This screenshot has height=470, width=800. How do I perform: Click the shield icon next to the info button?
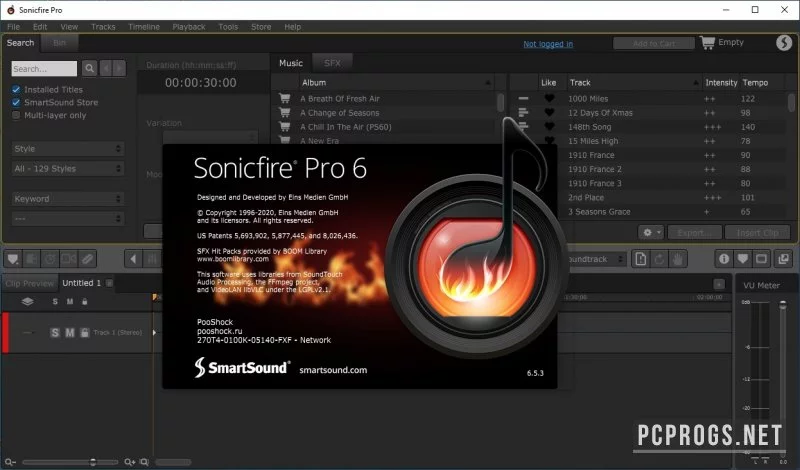(x=742, y=259)
